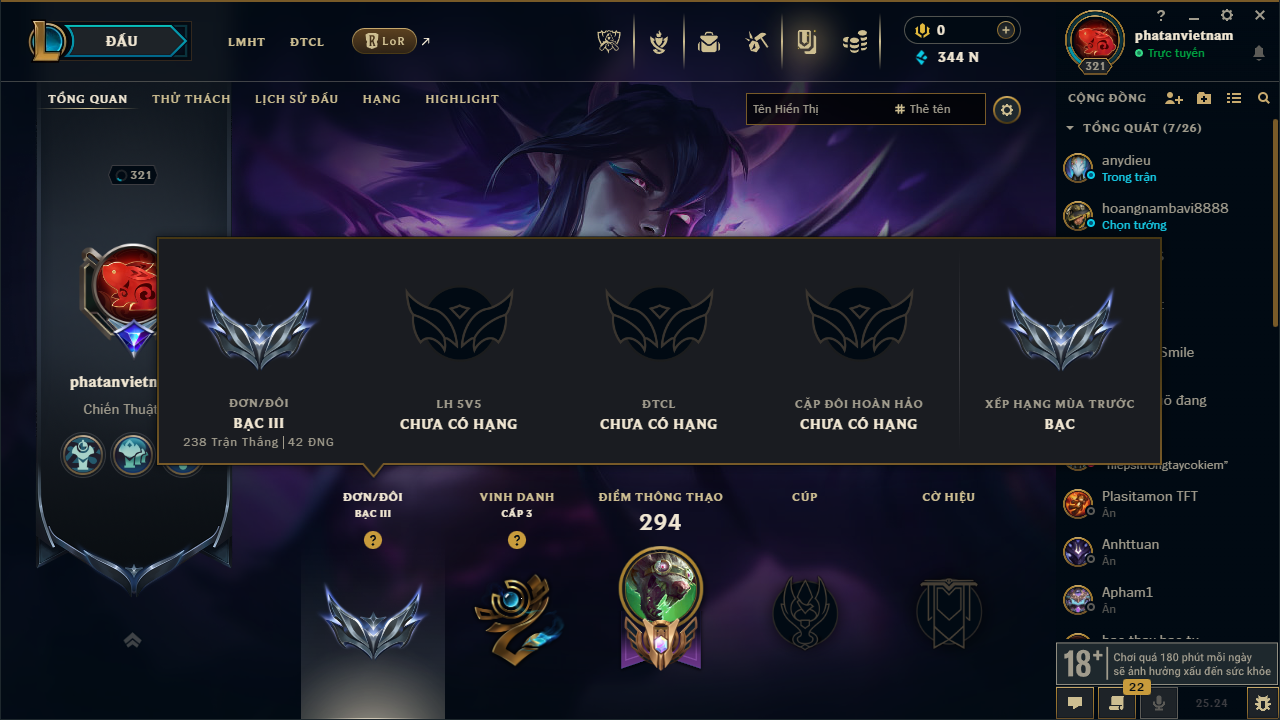Screen dimensions: 1280x720
Task: Open the Loot crafting hammer icon
Action: pyautogui.click(x=757, y=42)
